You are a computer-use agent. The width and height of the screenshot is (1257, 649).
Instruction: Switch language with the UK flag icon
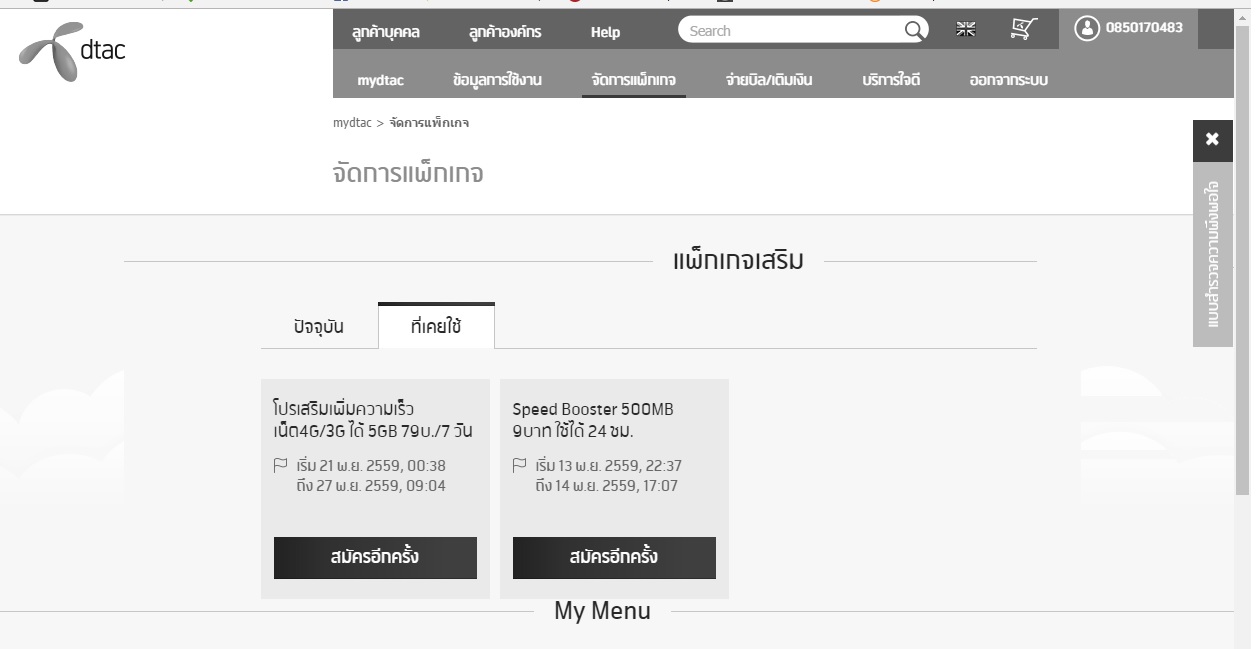coord(966,29)
